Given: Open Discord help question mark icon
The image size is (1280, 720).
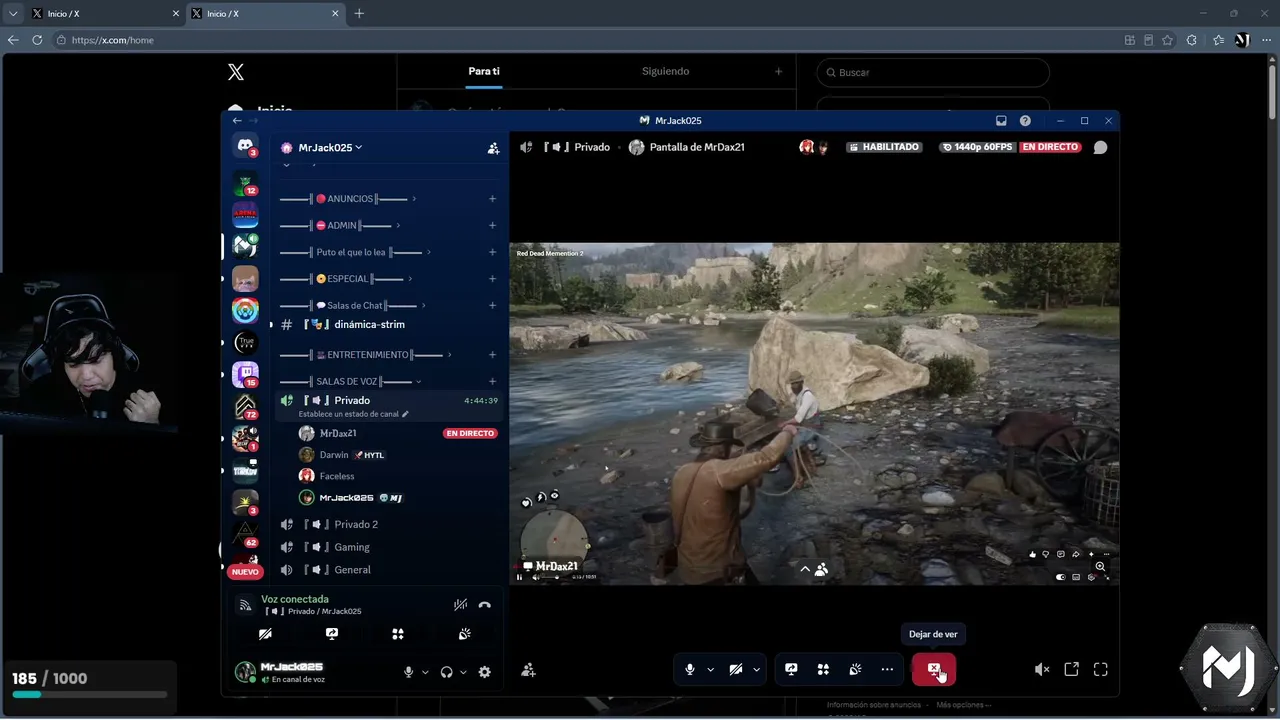Looking at the screenshot, I should tap(1025, 121).
